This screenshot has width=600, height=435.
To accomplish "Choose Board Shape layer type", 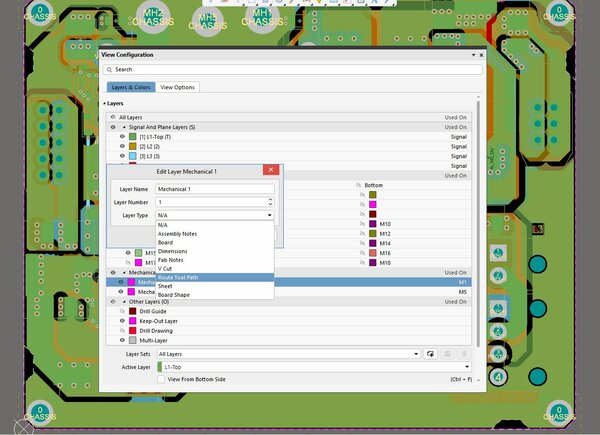I will 215,295.
